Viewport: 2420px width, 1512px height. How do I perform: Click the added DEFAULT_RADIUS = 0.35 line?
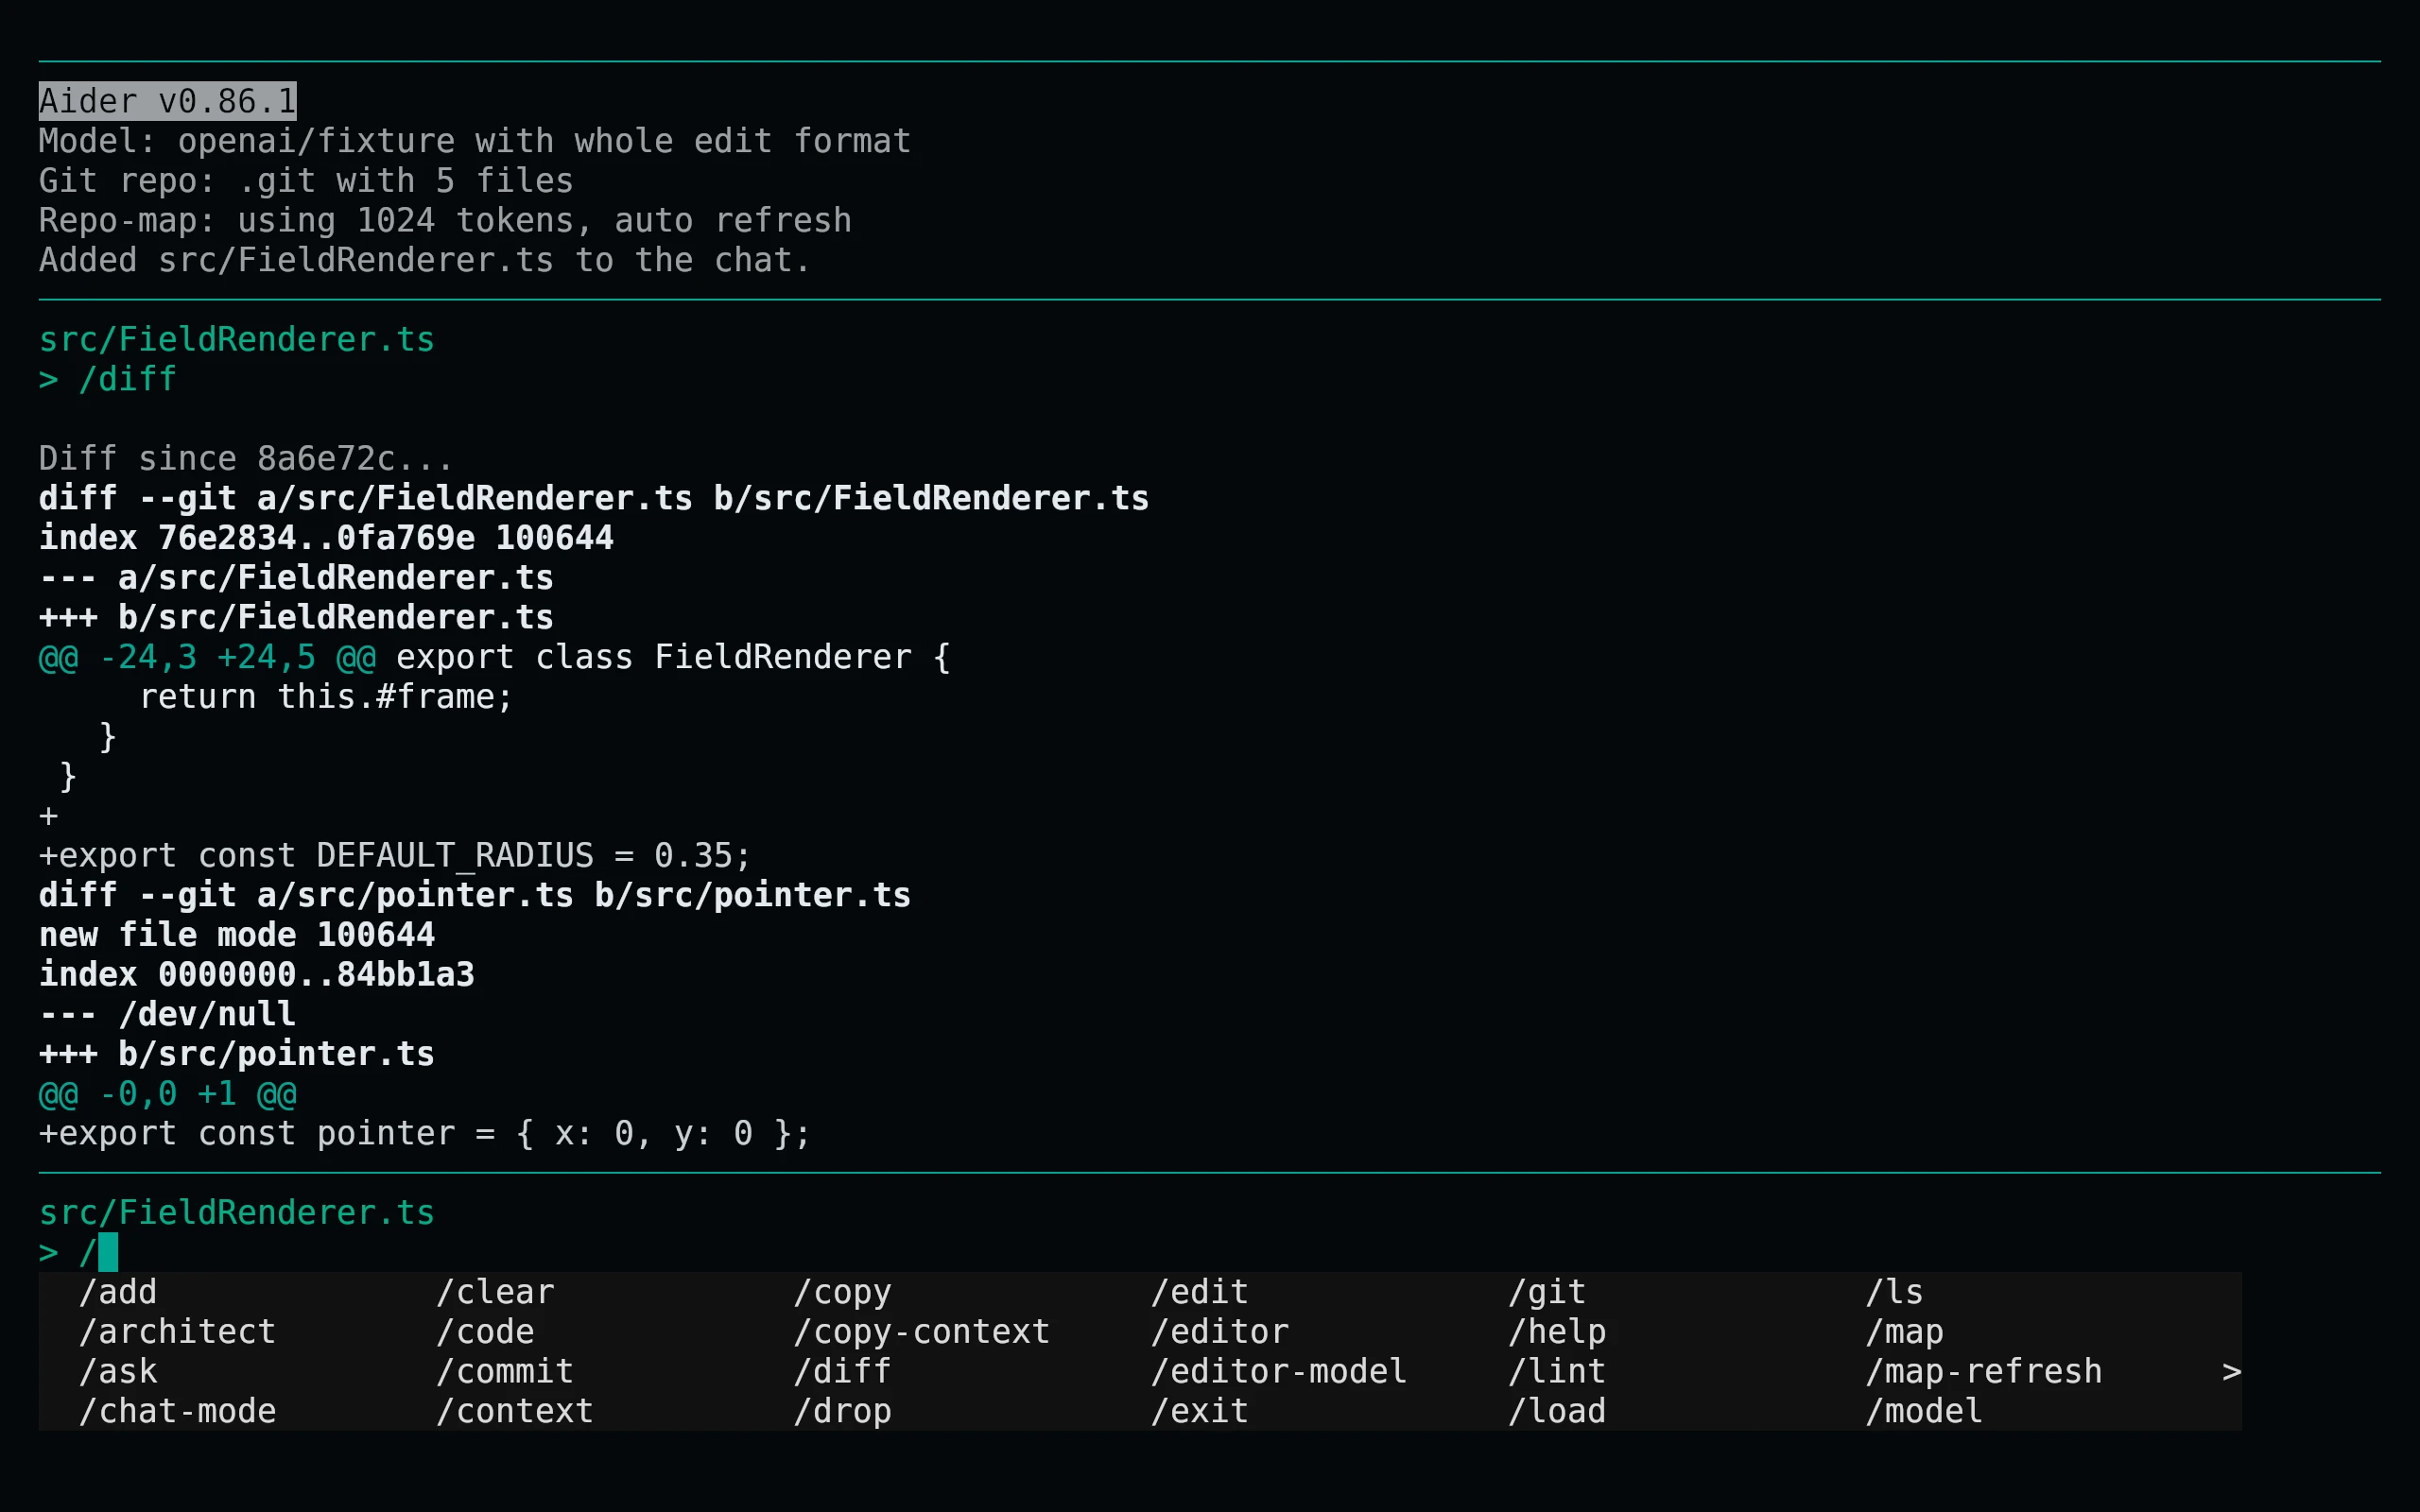pos(395,856)
